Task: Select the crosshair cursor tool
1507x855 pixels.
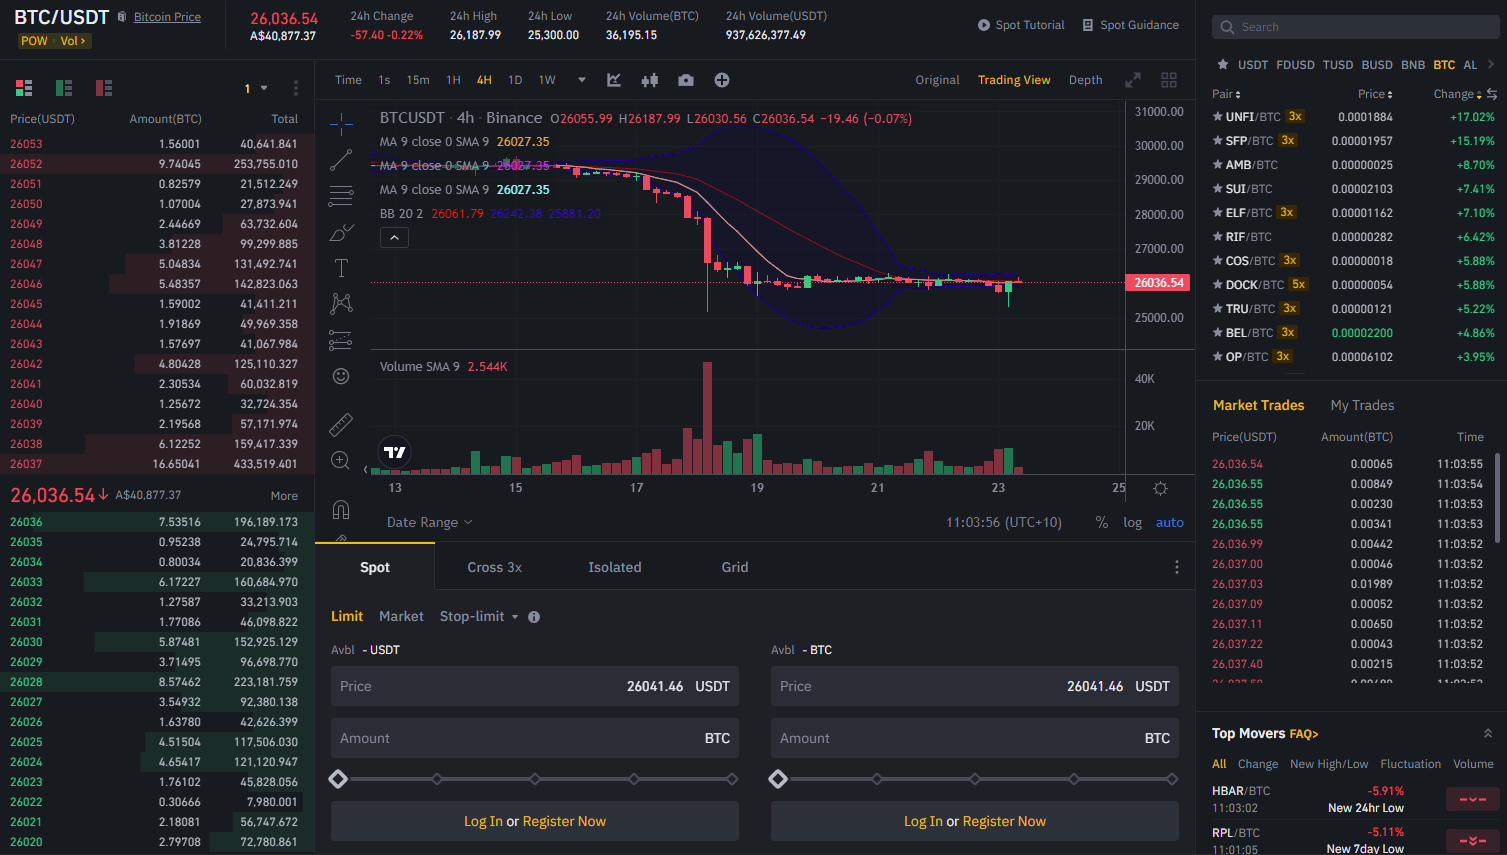Action: point(341,124)
